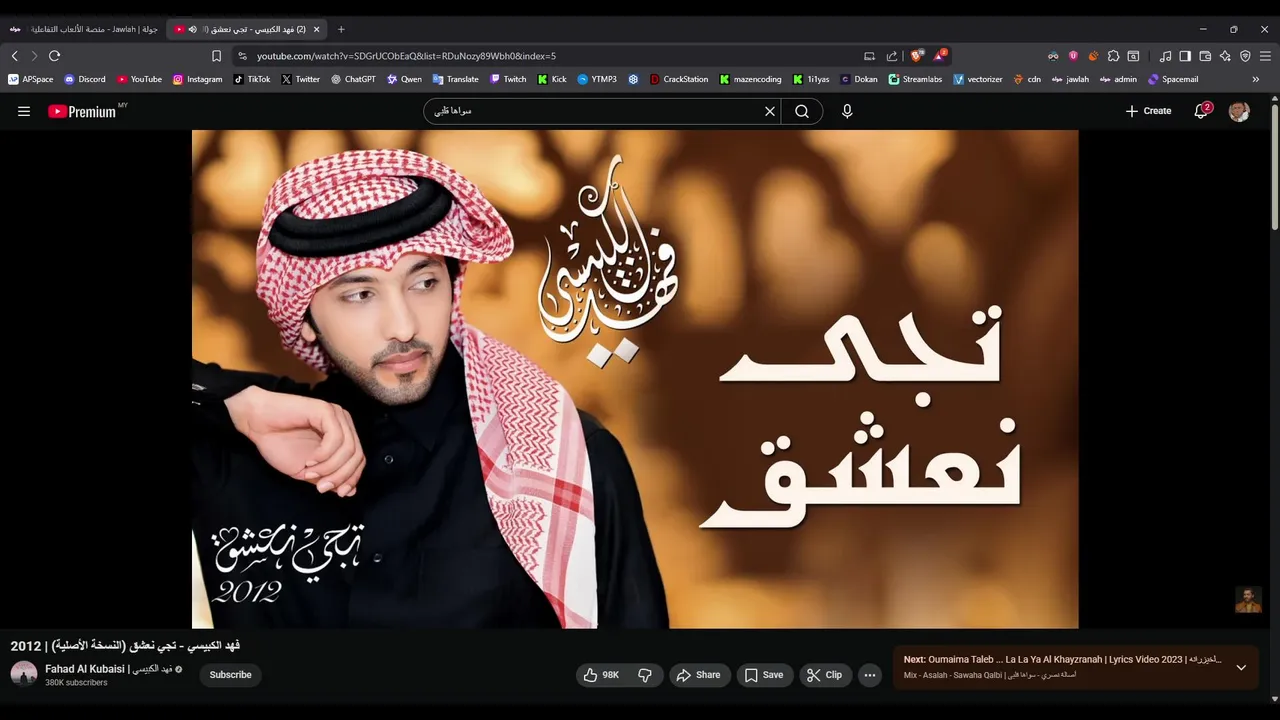
Task: Toggle picture-in-picture icon in address bar
Action: [869, 56]
